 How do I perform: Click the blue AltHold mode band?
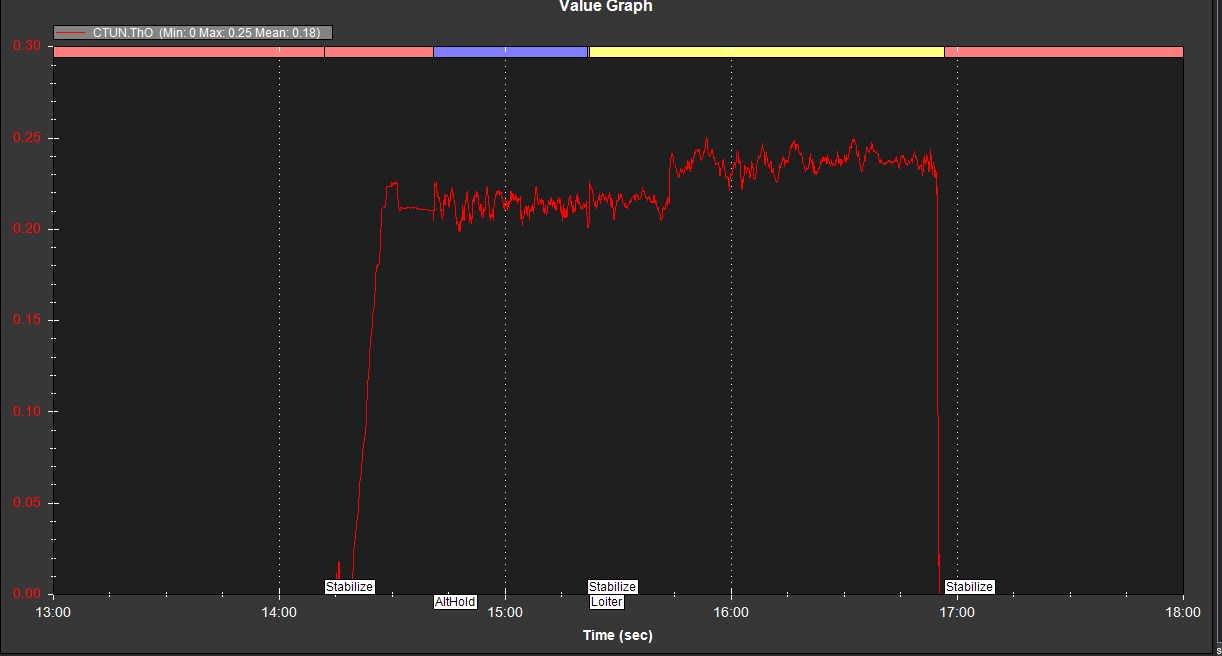tap(509, 51)
